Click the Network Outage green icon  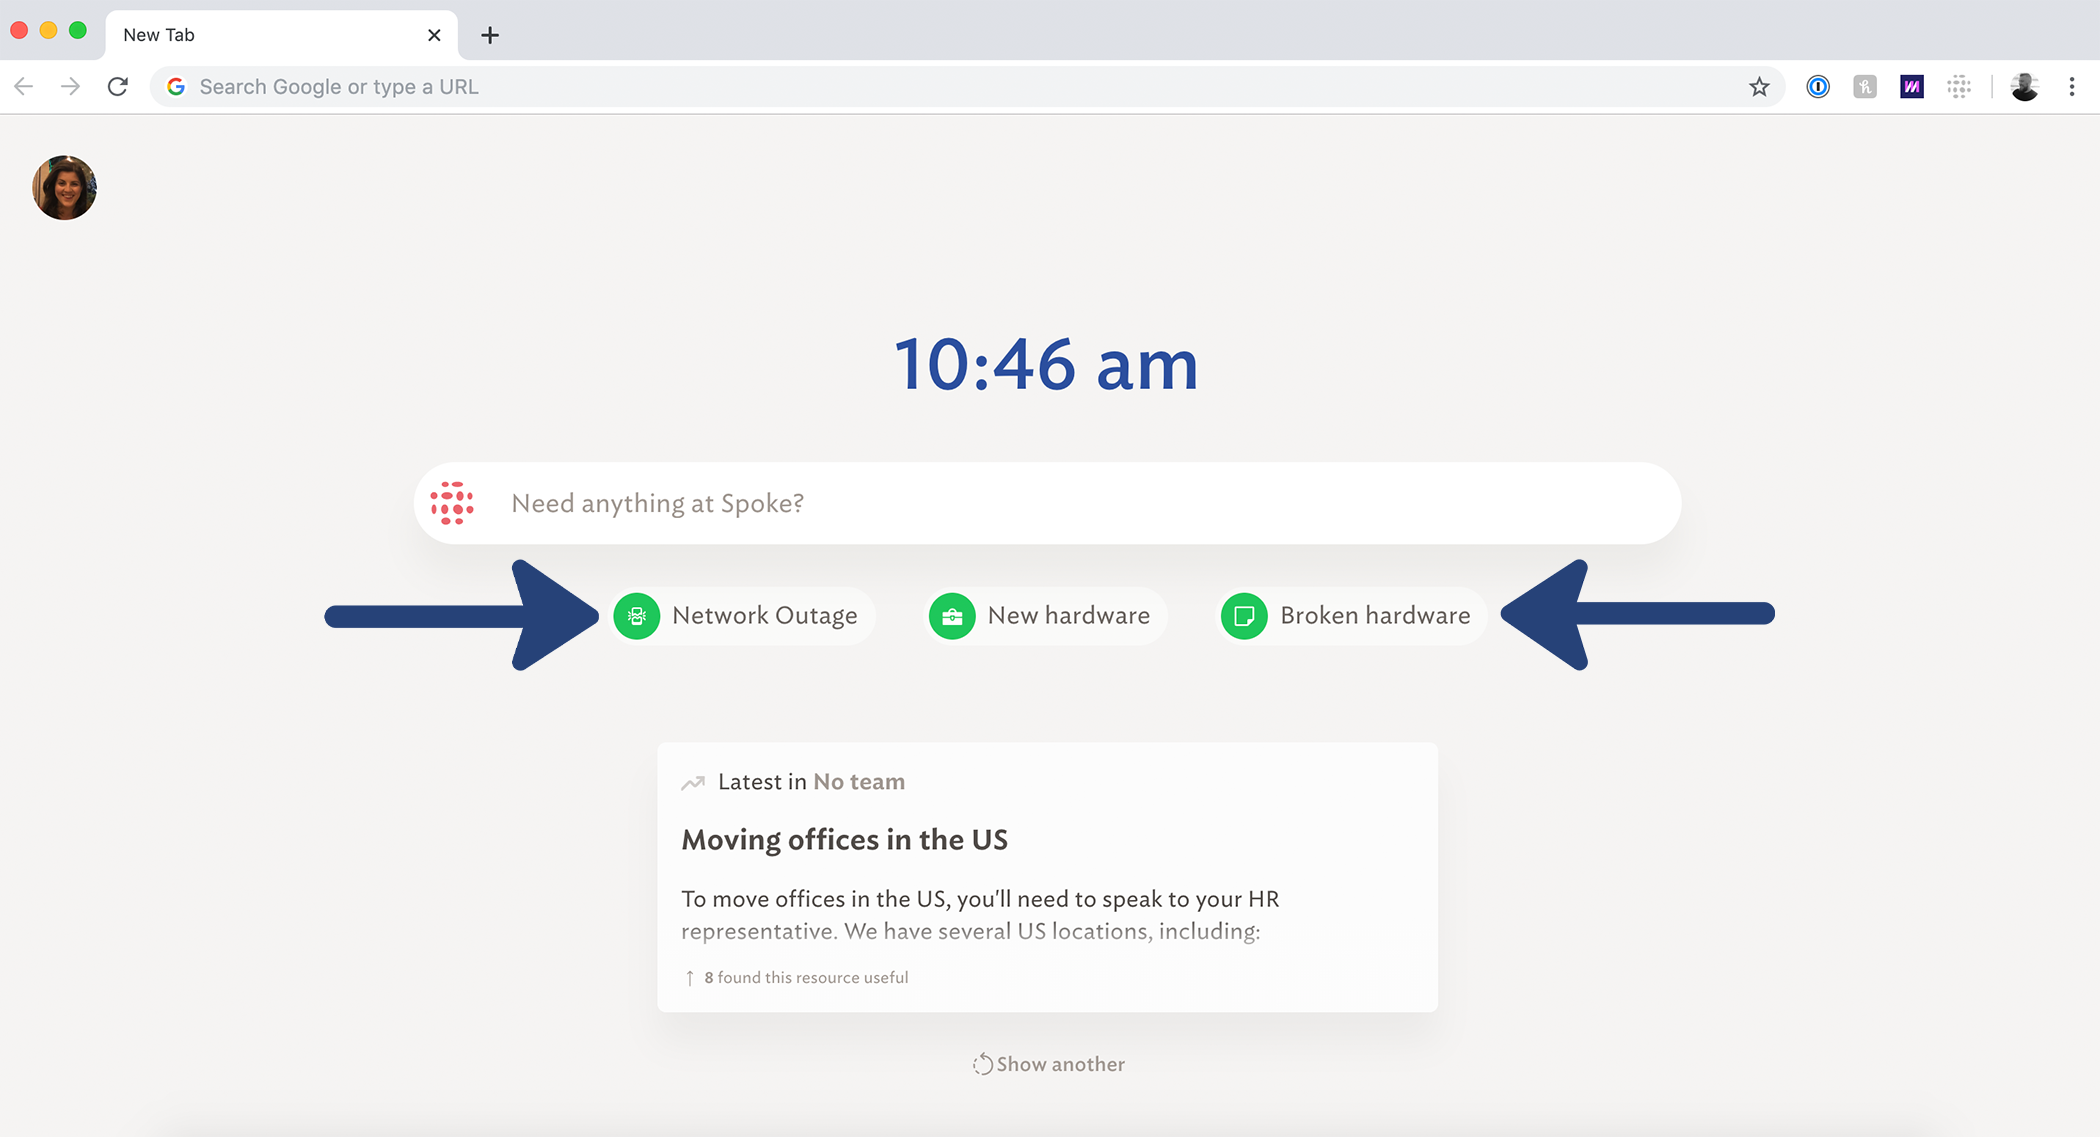click(637, 616)
